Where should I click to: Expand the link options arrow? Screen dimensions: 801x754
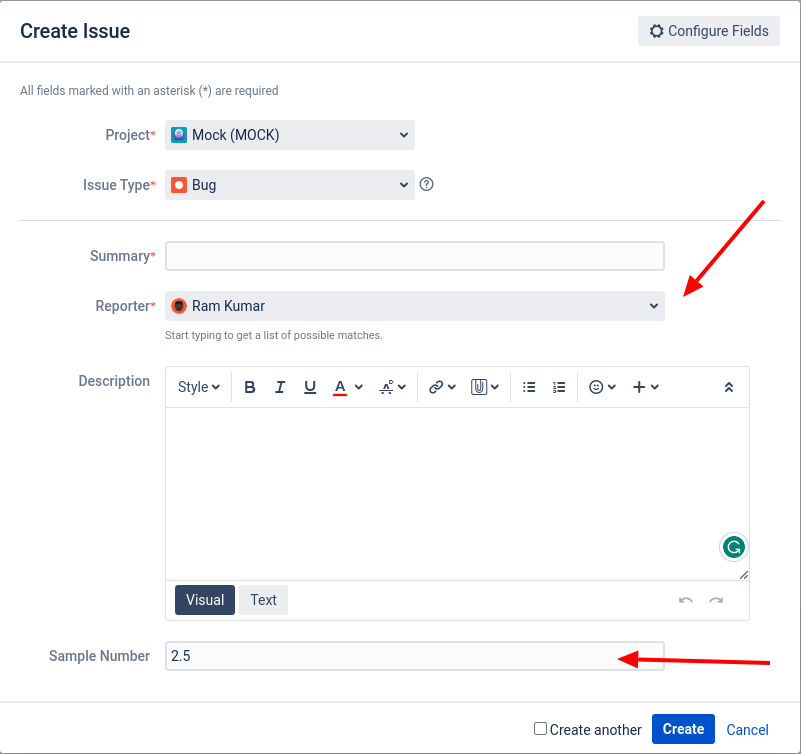(452, 387)
